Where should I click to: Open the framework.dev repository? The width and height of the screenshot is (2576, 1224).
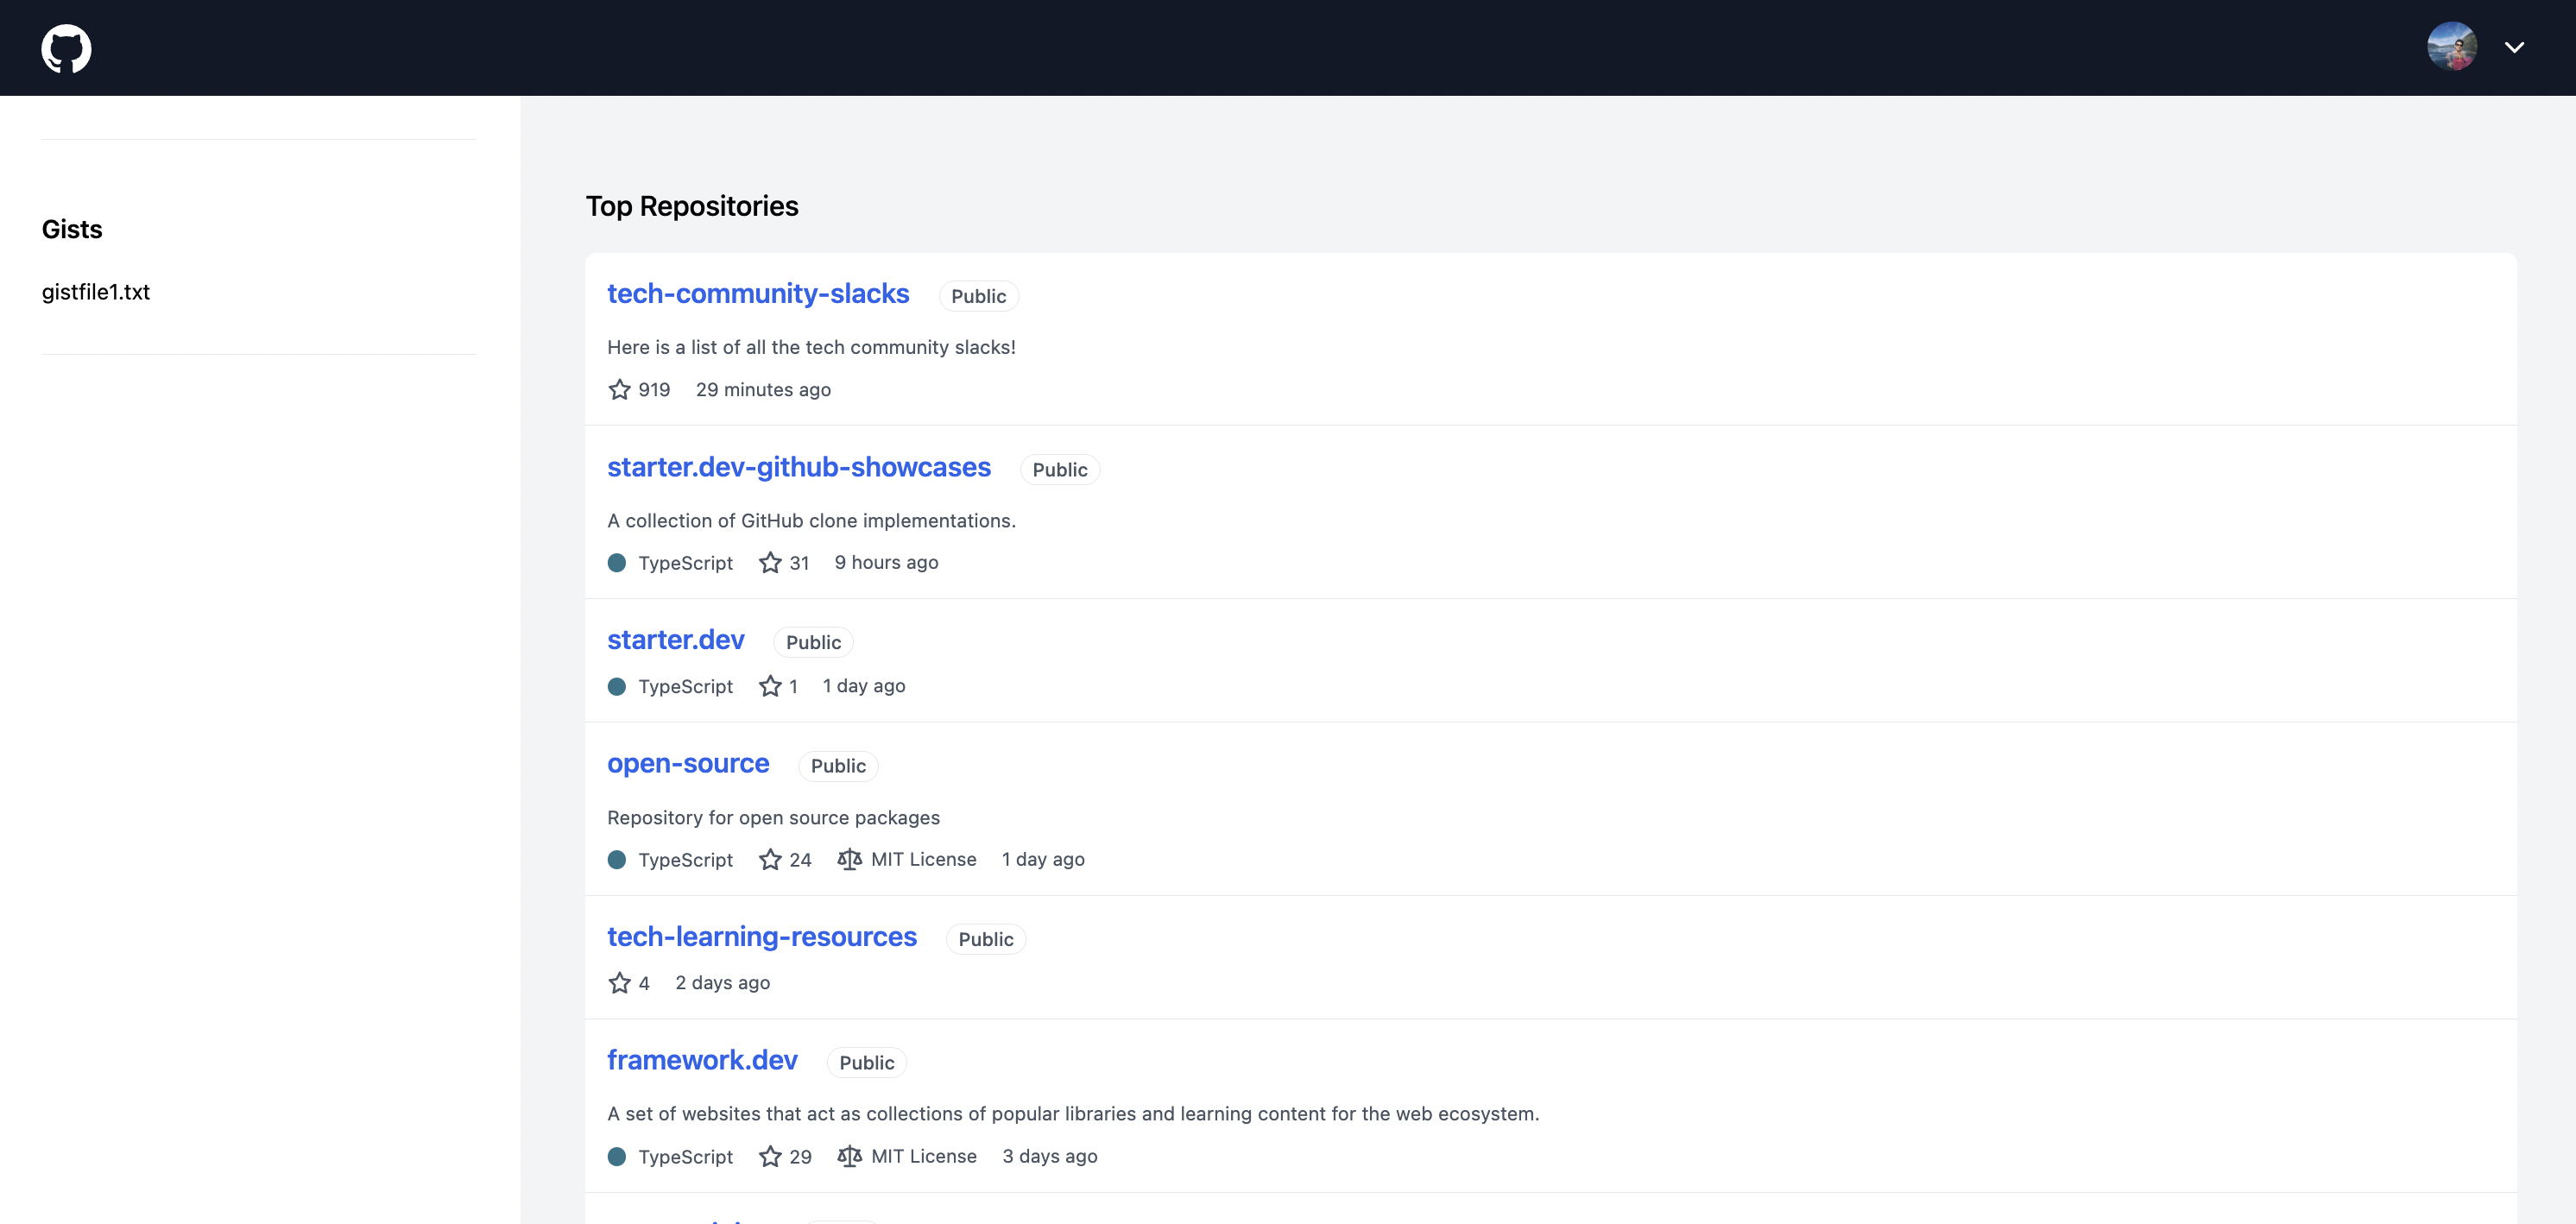[701, 1060]
